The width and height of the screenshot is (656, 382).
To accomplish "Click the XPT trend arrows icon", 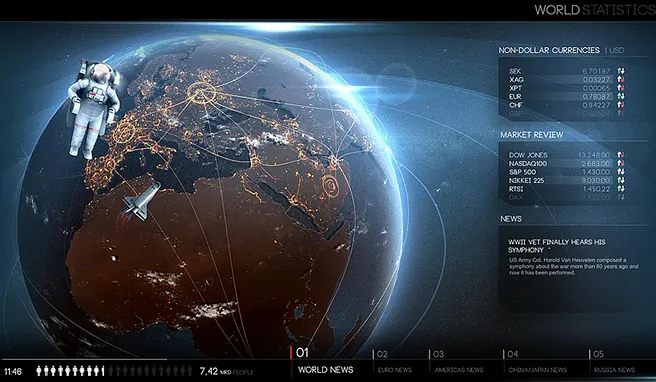I will point(620,88).
